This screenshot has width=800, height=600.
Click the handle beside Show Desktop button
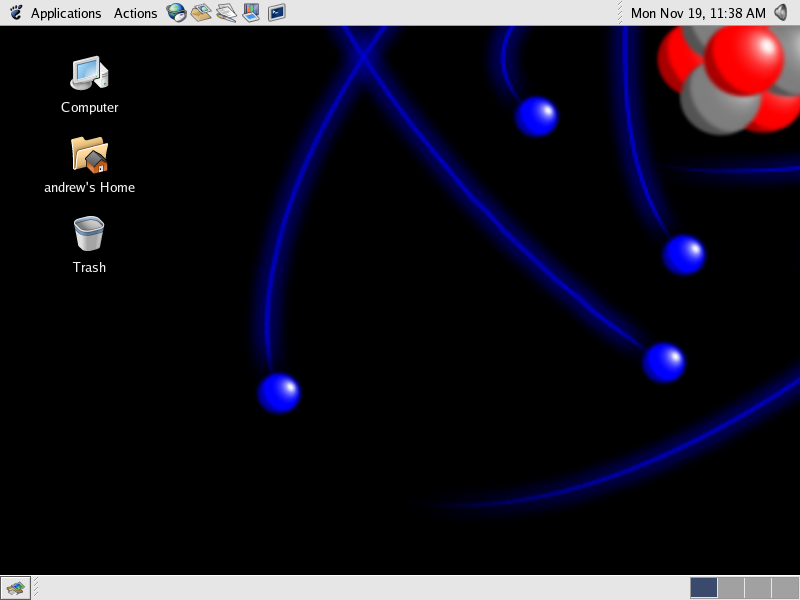click(34, 588)
